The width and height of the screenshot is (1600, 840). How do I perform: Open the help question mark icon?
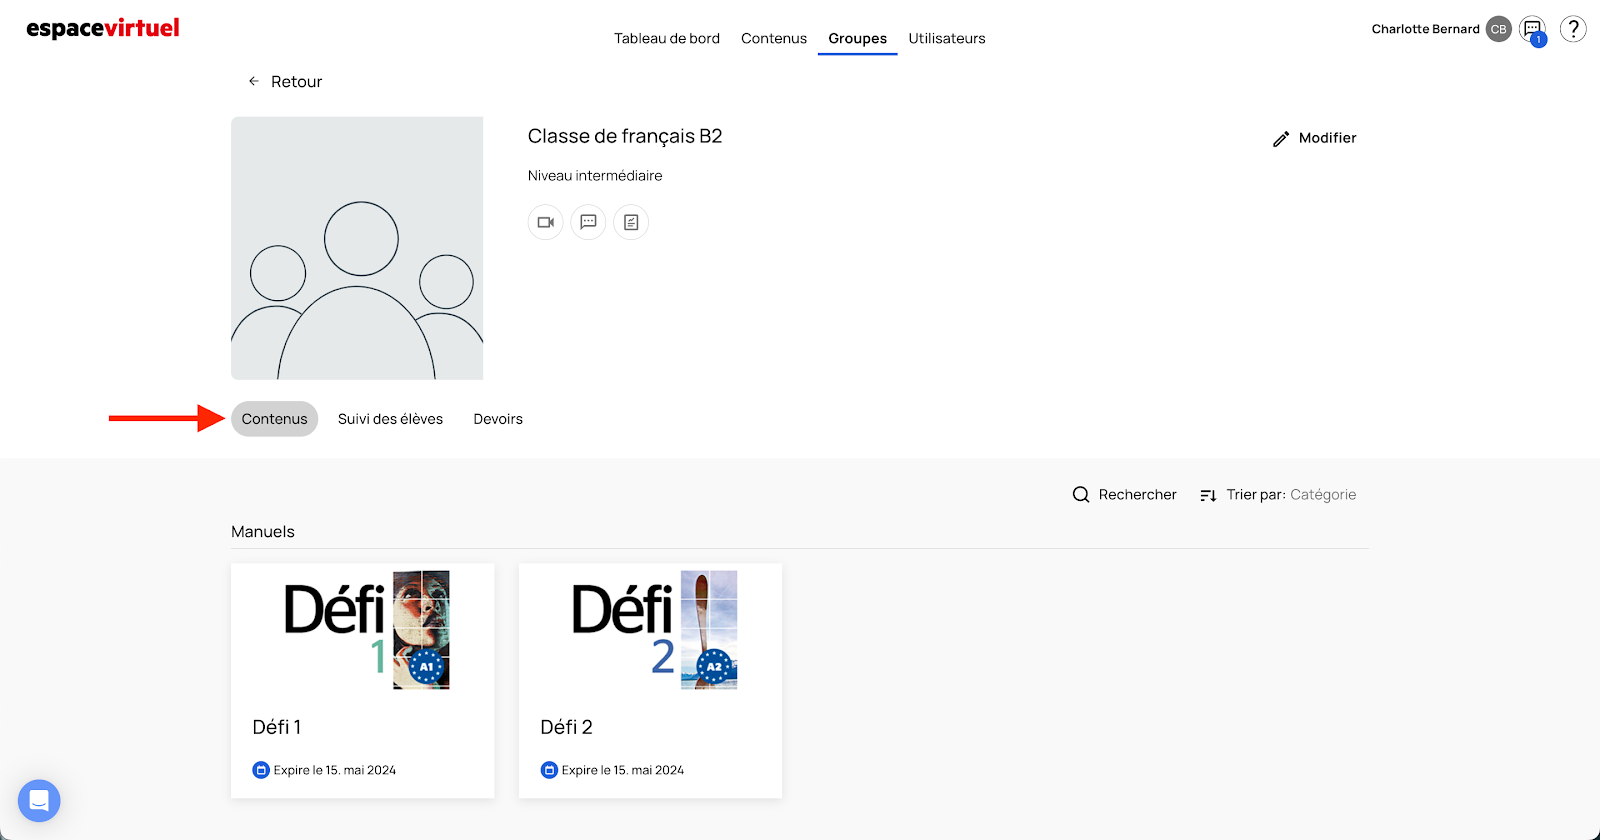[x=1573, y=29]
